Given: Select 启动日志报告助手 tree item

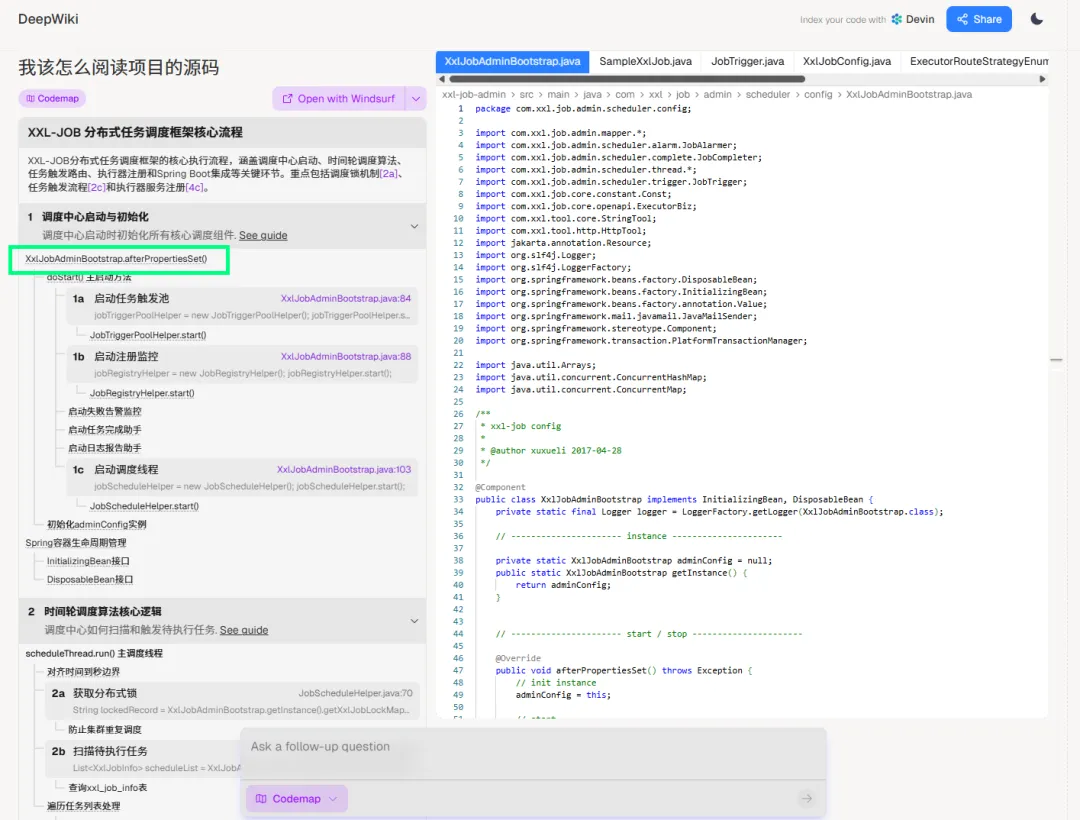Looking at the screenshot, I should click(105, 448).
